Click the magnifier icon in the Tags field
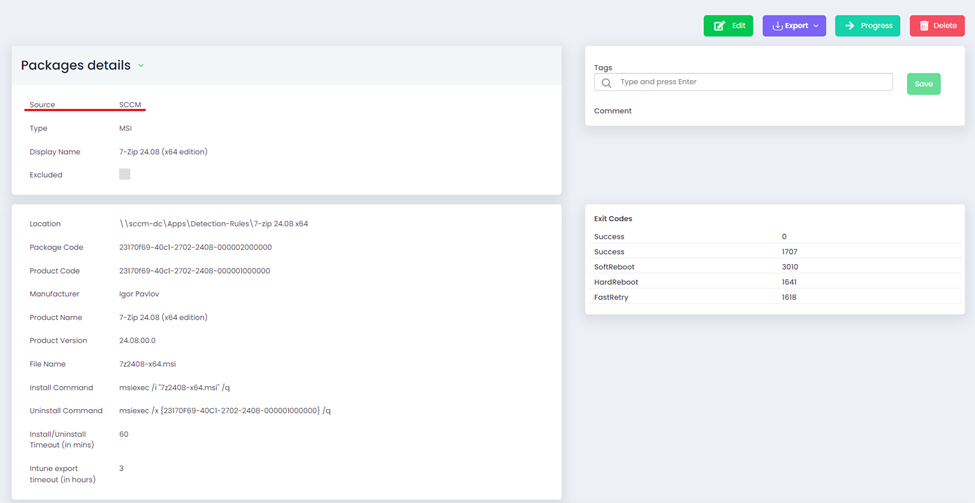 (606, 83)
